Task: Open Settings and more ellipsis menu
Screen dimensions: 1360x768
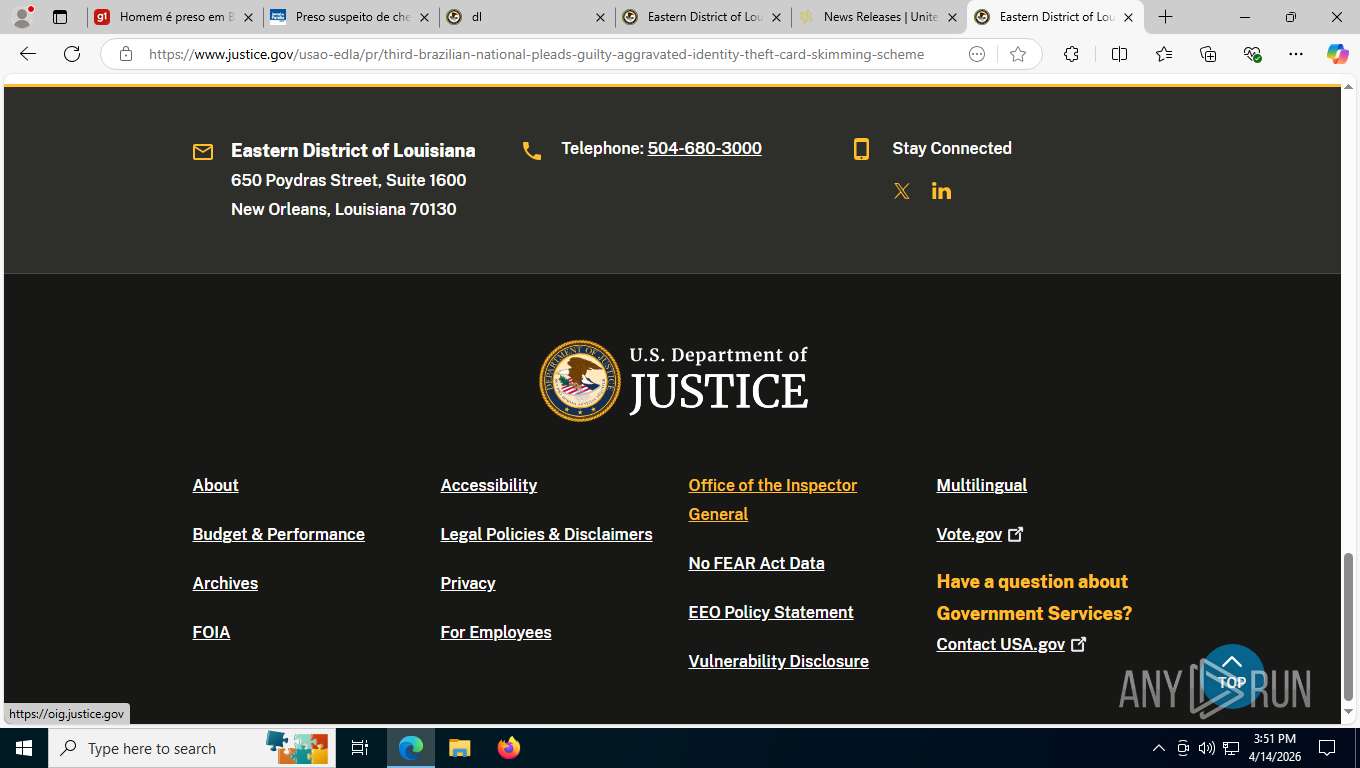Action: (x=1296, y=54)
